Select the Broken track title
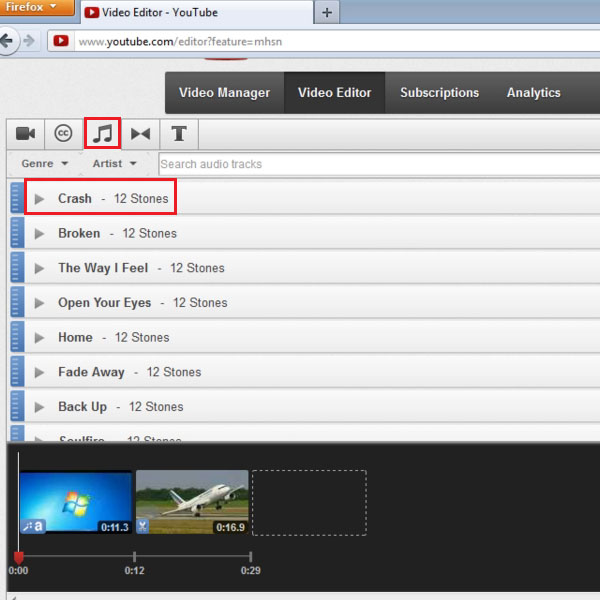This screenshot has width=600, height=600. 79,233
